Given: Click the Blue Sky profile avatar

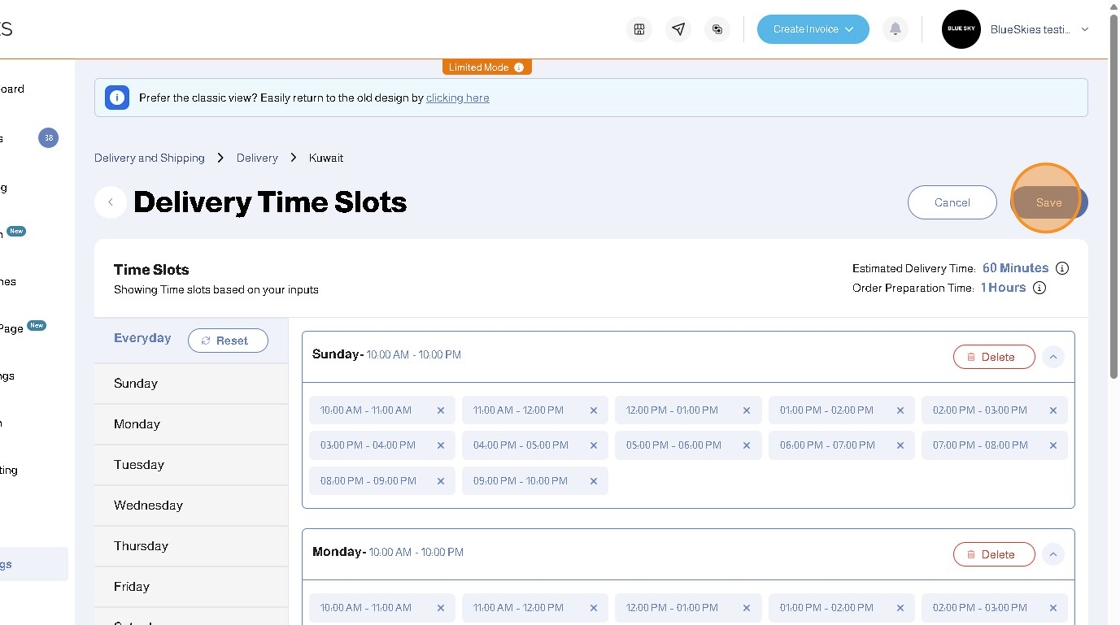Looking at the screenshot, I should [x=961, y=29].
